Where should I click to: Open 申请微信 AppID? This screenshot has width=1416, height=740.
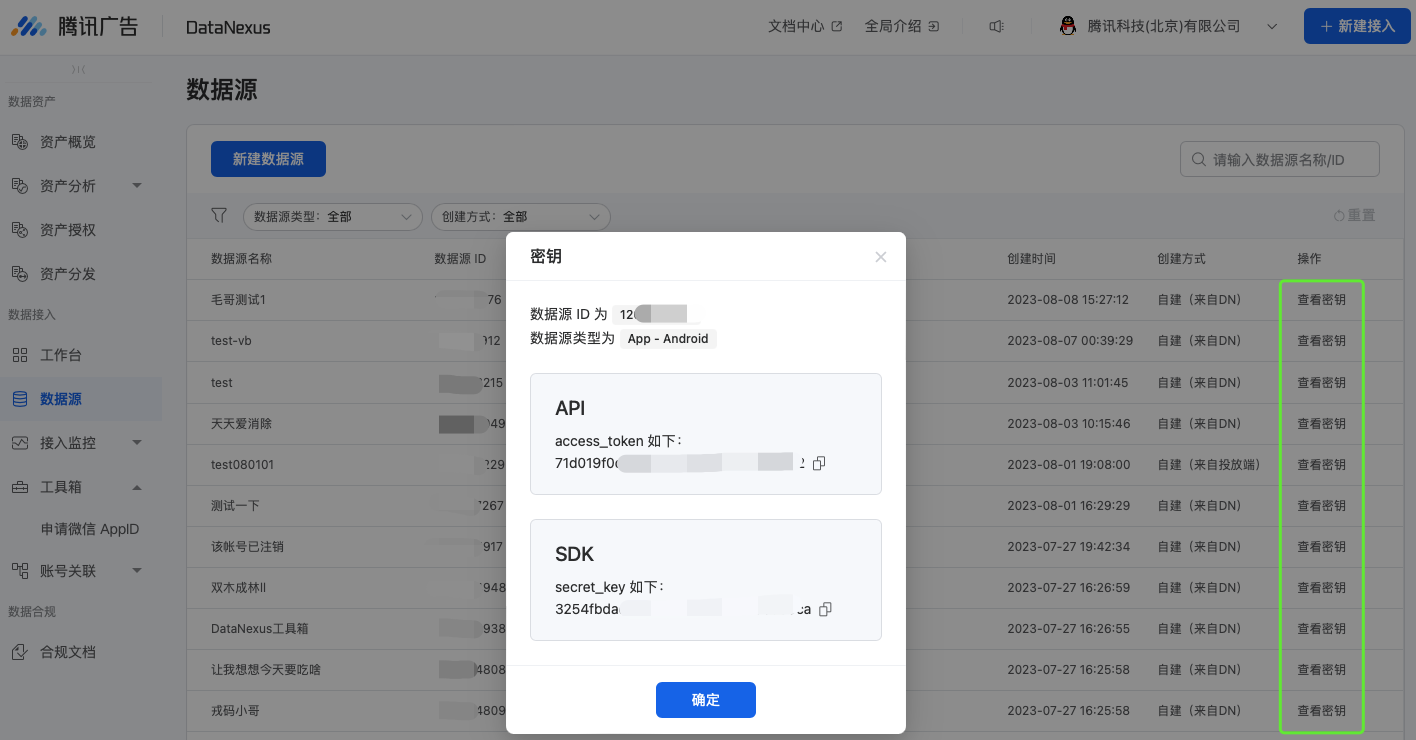90,529
